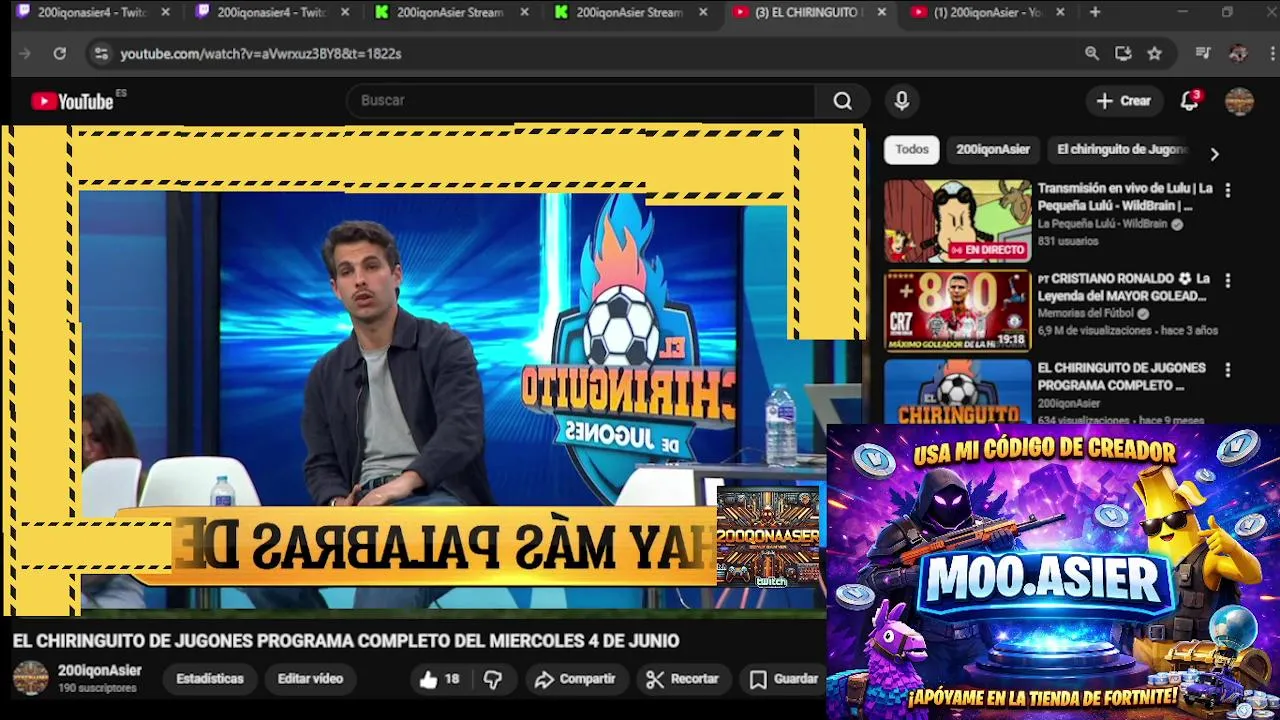Open browser media controls icon
The width and height of the screenshot is (1280, 720).
[x=1203, y=54]
